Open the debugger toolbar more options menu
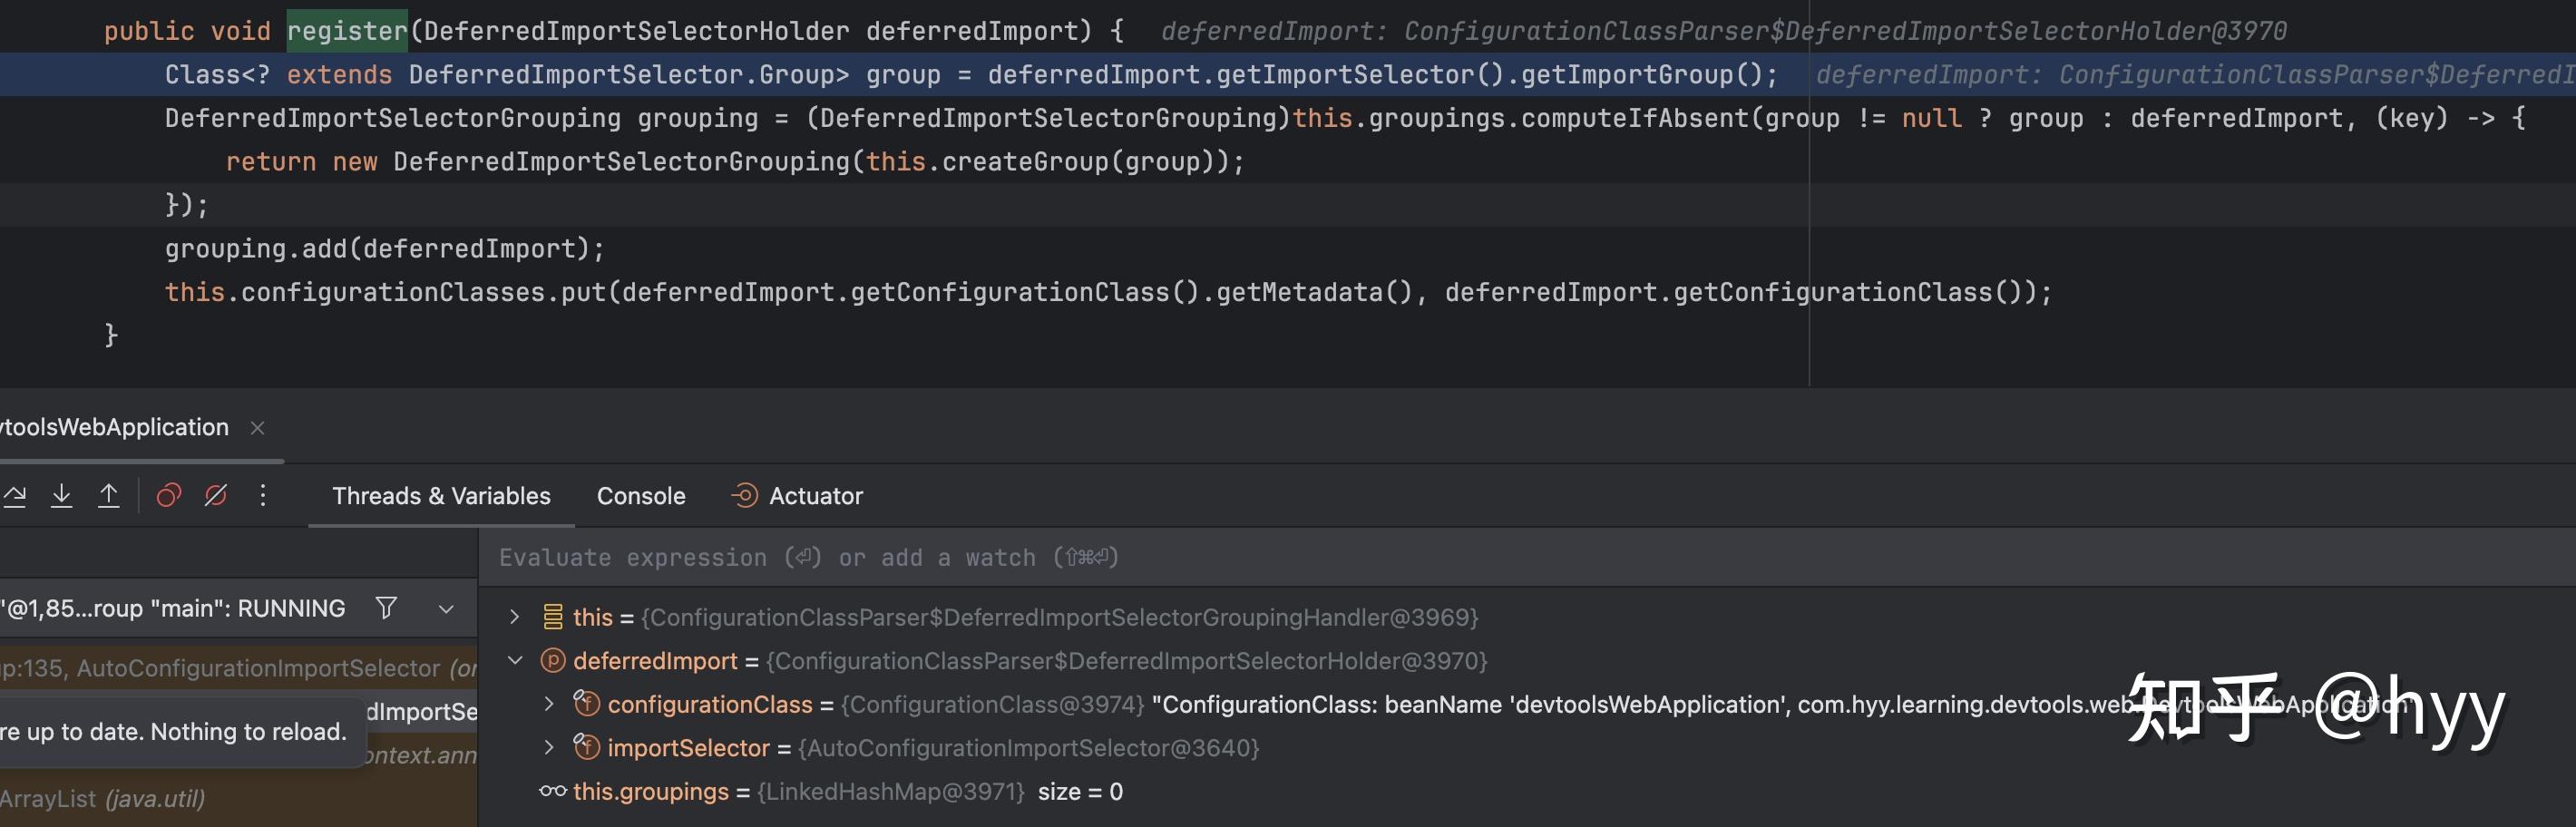 click(263, 496)
